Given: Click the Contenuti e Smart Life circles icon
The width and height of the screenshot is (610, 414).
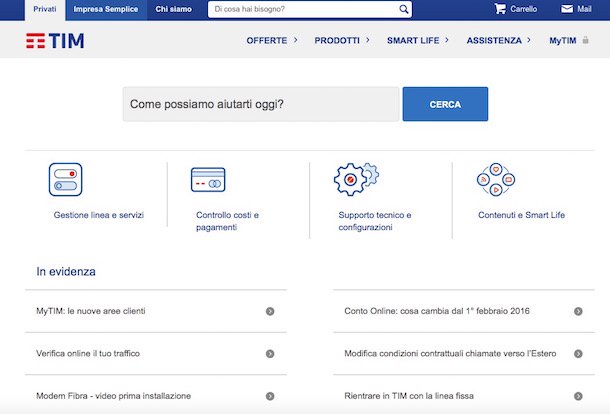Looking at the screenshot, I should point(496,179).
